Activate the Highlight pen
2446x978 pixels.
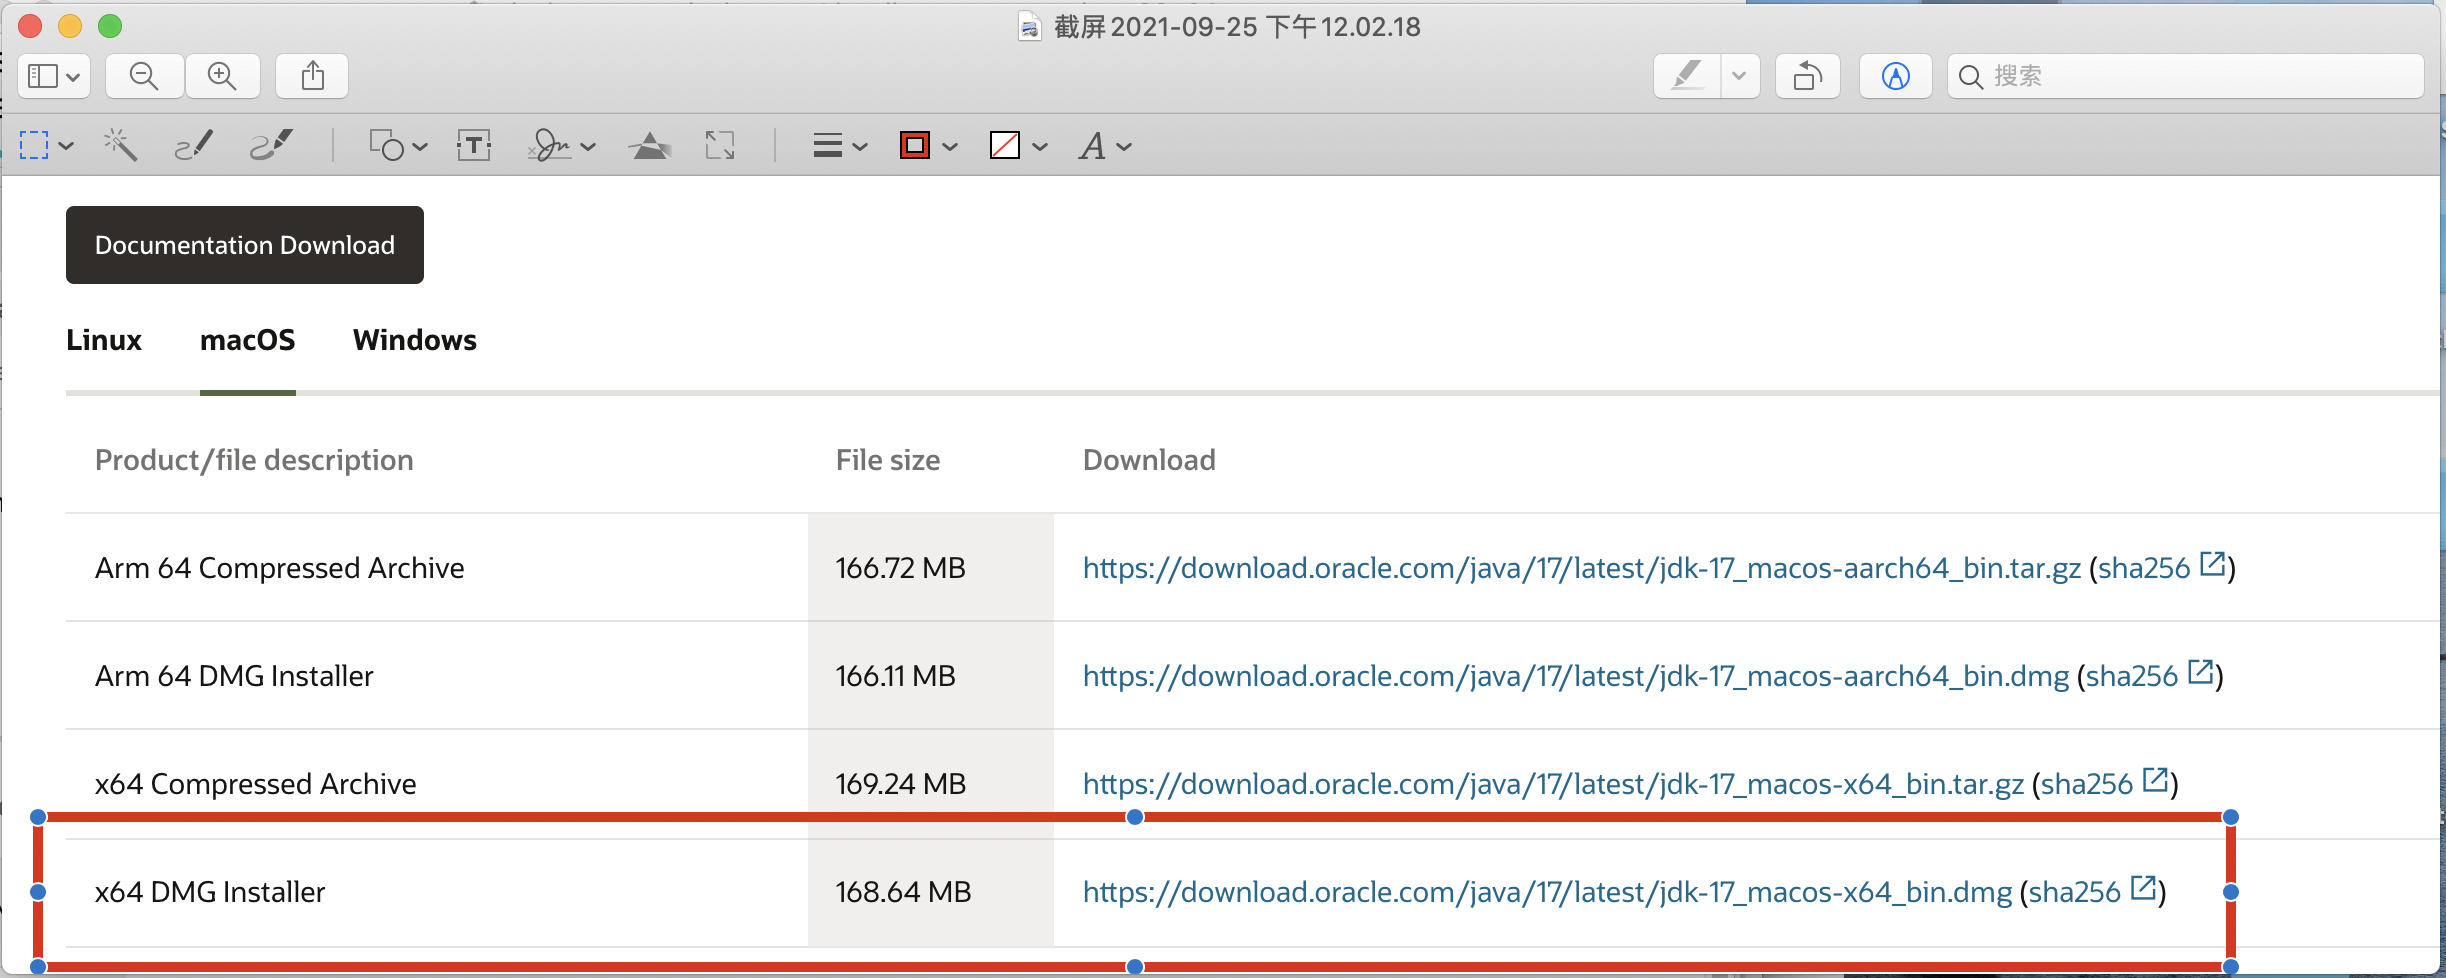click(1688, 76)
